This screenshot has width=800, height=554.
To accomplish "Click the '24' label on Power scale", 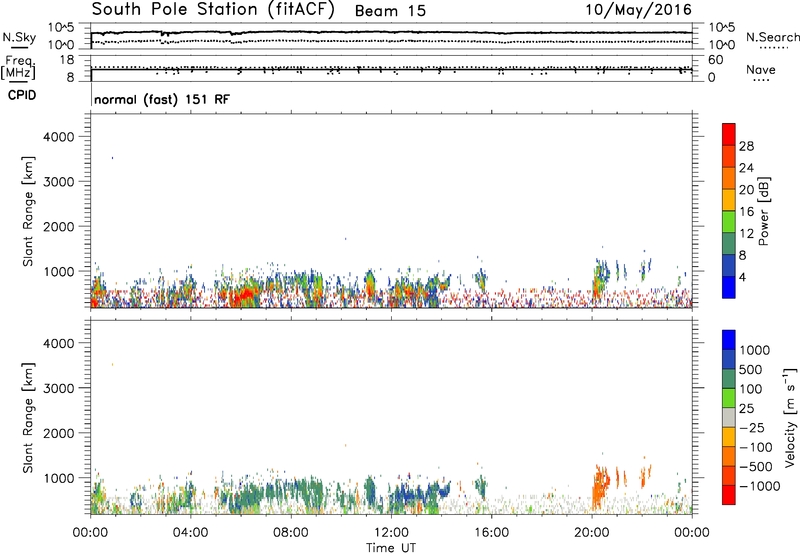I will pos(746,168).
